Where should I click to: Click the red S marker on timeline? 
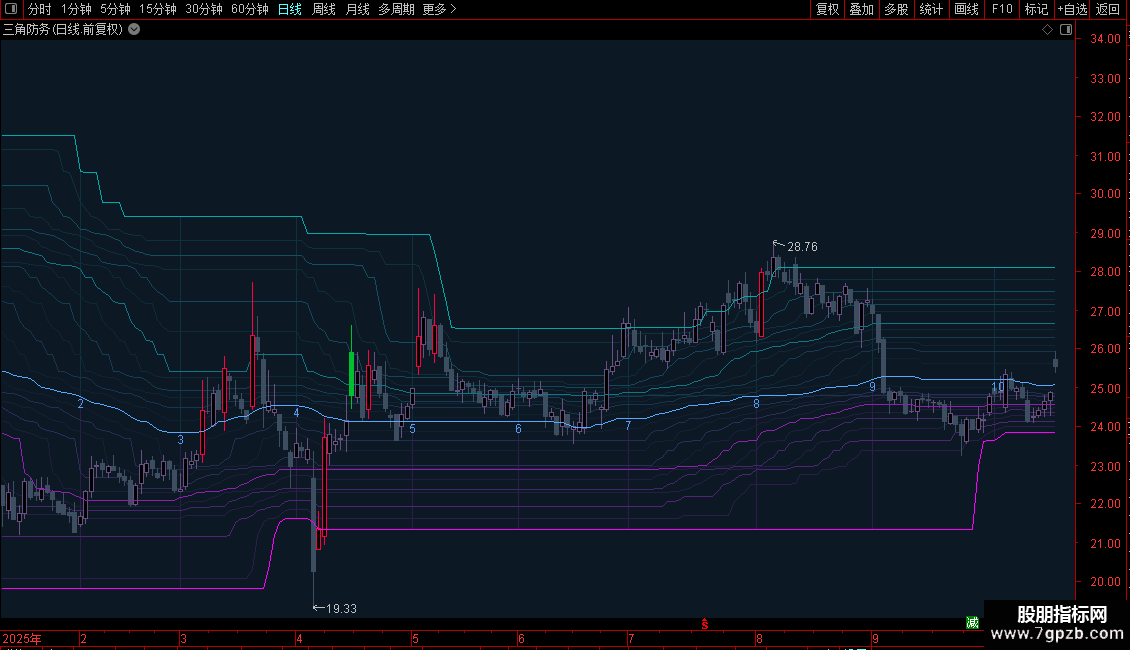[x=704, y=624]
